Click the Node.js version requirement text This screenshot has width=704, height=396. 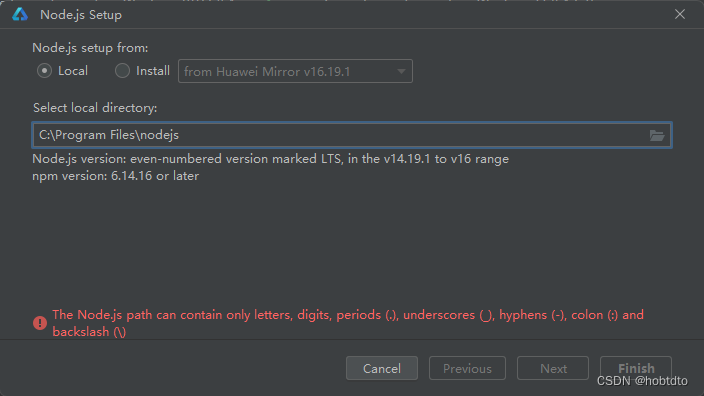point(270,159)
